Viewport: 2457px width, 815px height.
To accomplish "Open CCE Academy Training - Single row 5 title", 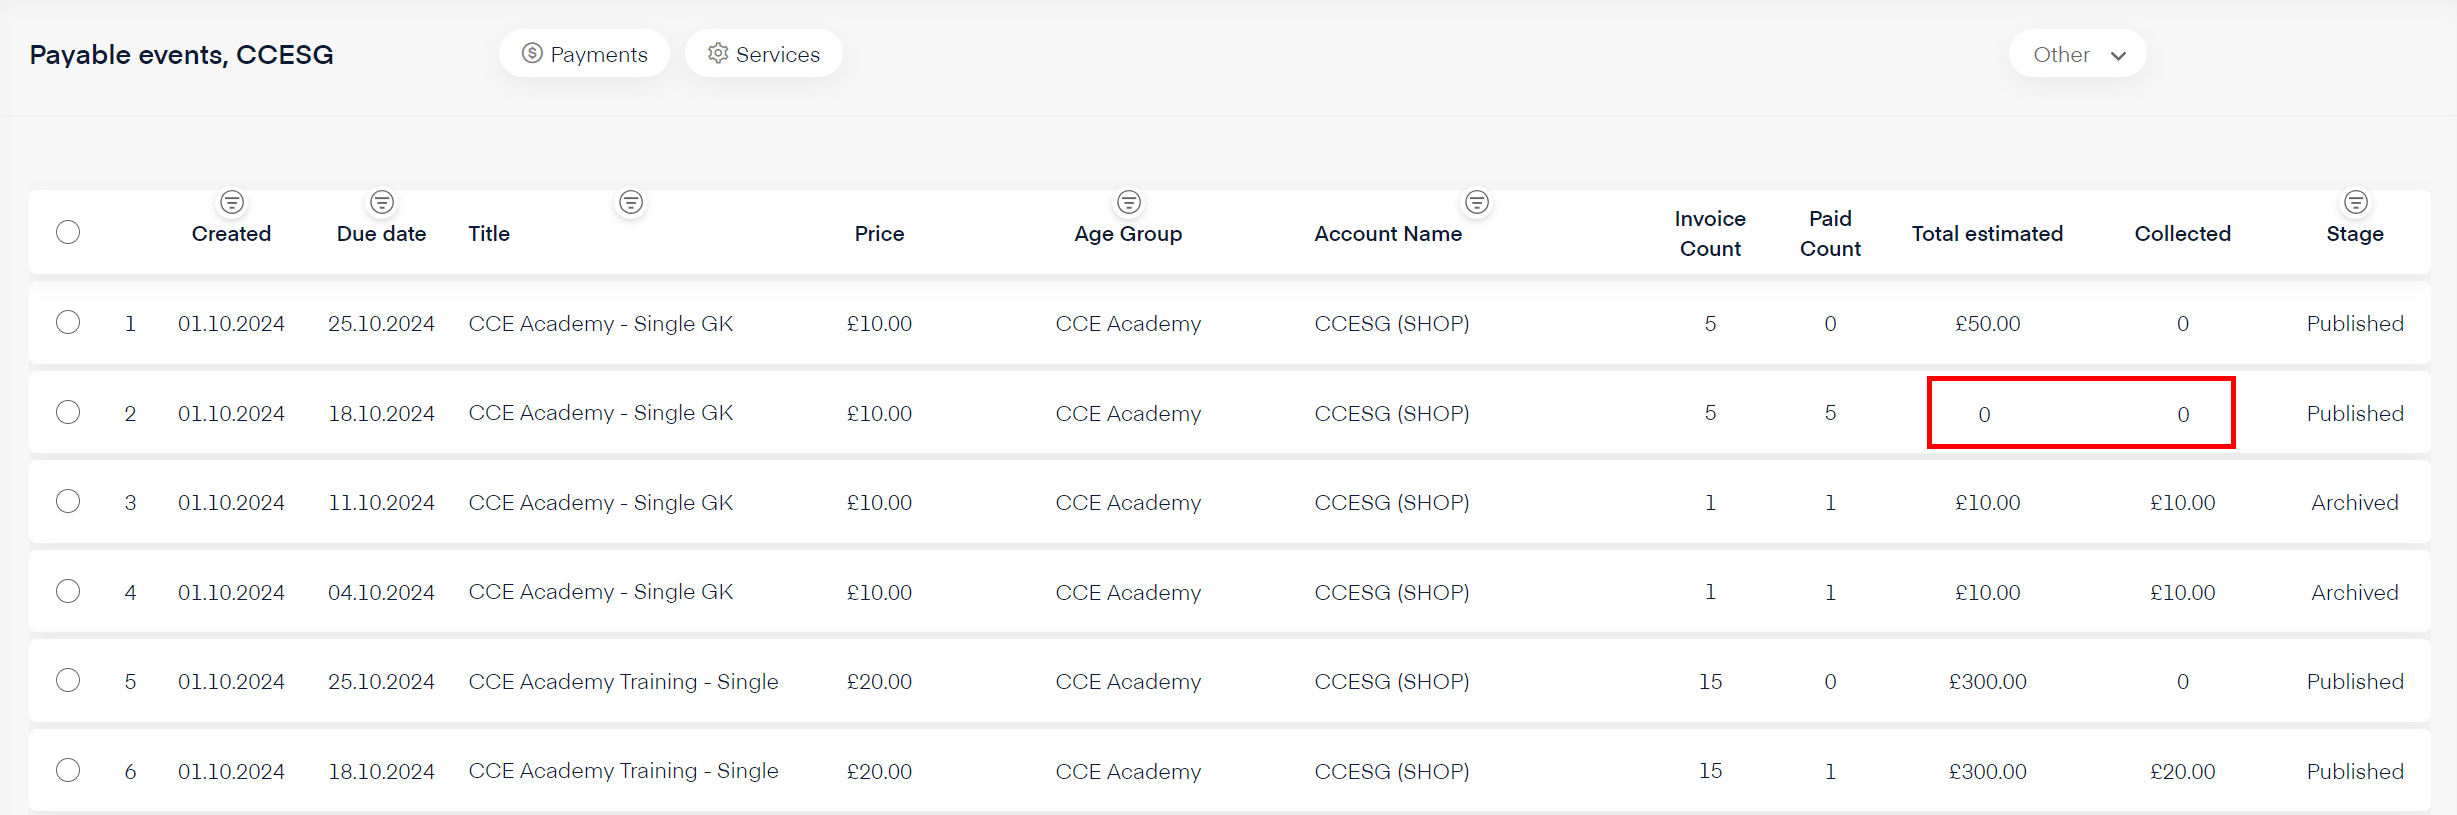I will 623,681.
